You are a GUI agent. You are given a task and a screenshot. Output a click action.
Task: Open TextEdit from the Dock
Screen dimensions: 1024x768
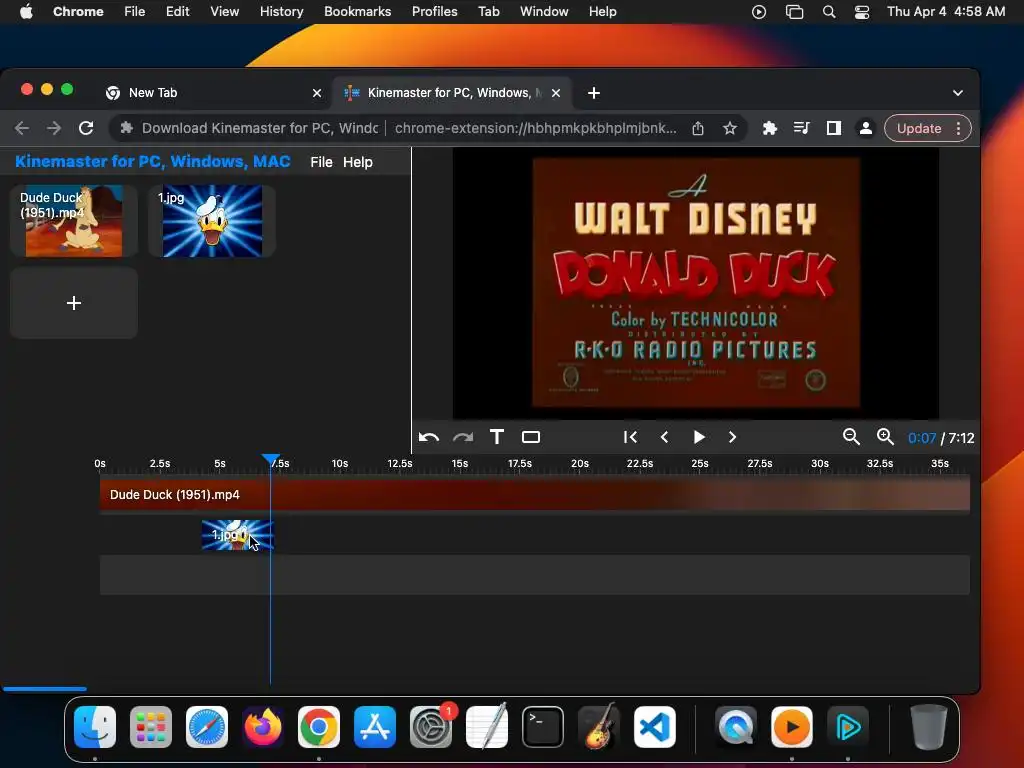[x=487, y=727]
